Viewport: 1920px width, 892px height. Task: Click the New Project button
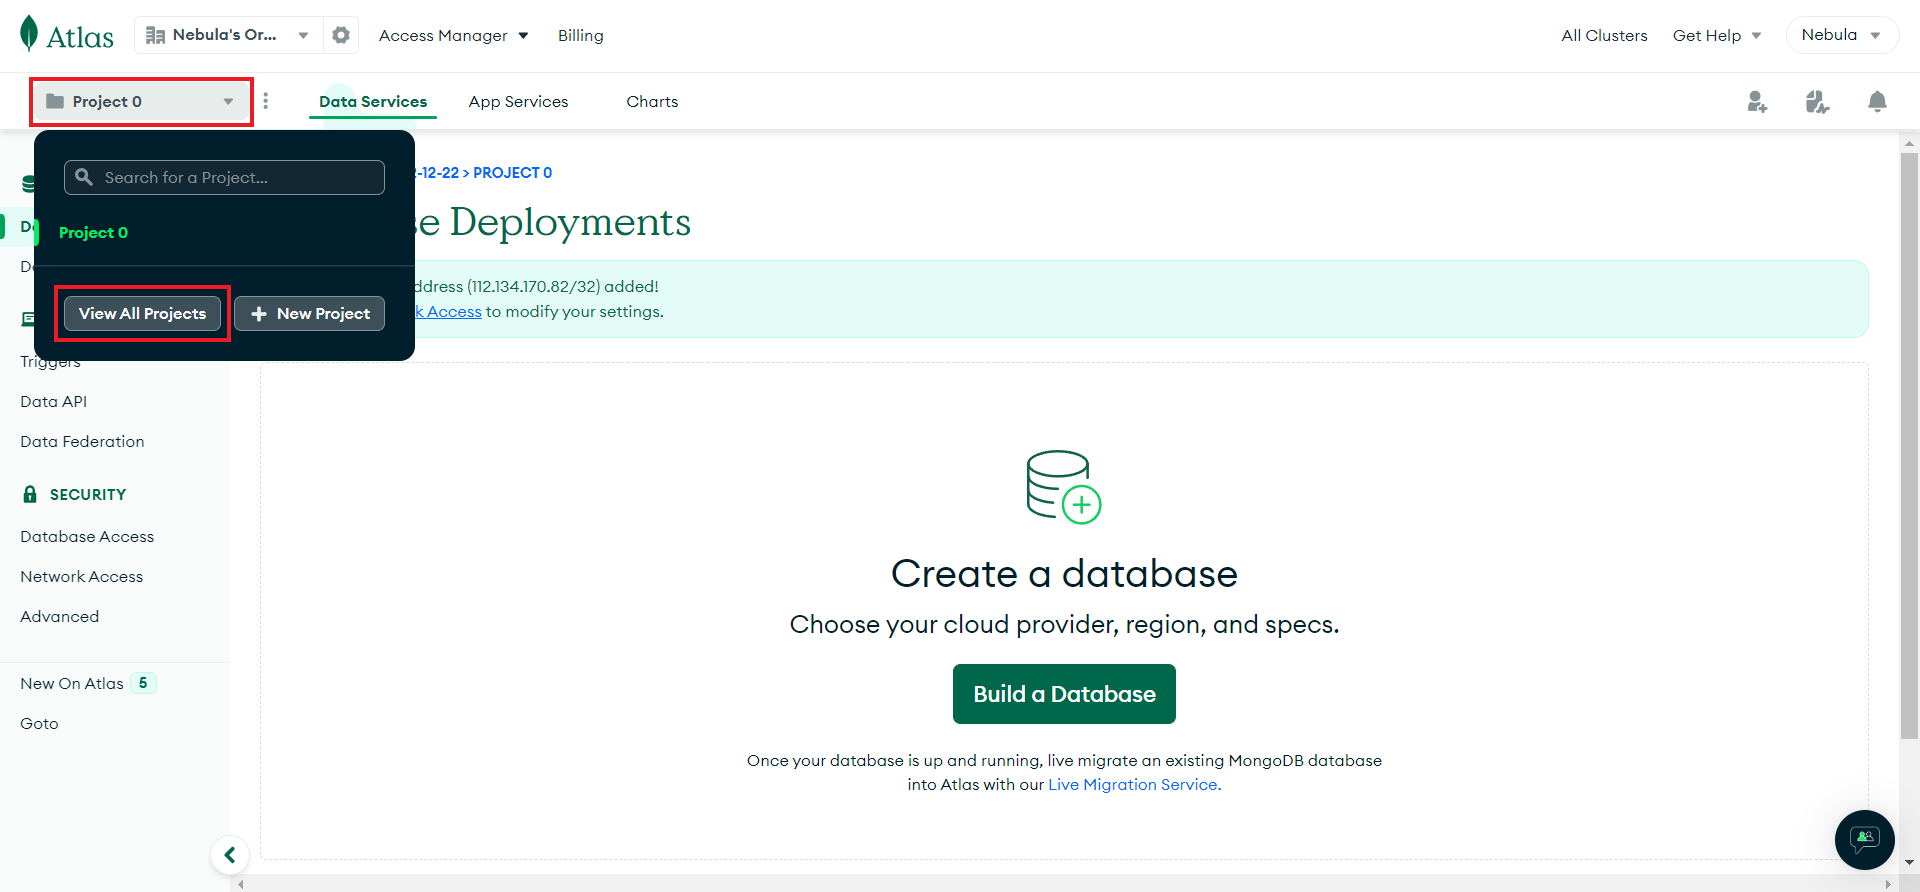tap(310, 313)
